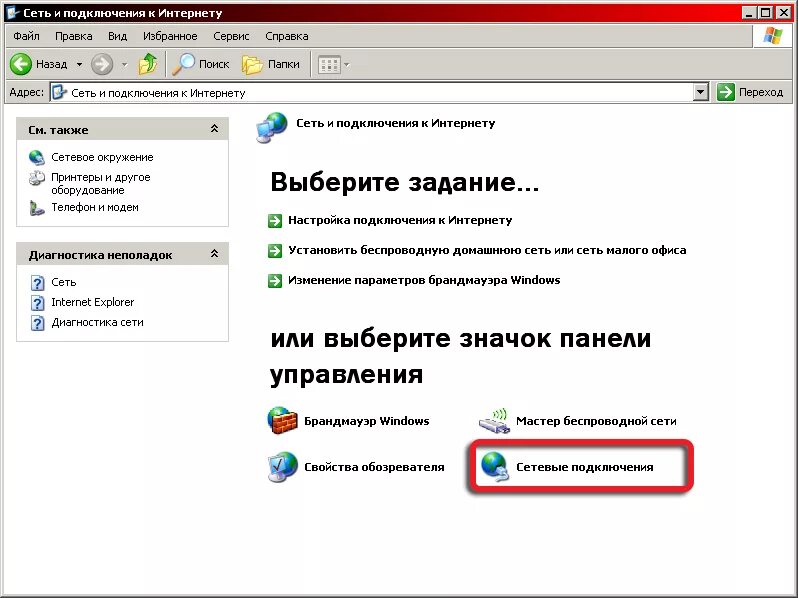Click Принтеры и другое оборудование link

[101, 184]
